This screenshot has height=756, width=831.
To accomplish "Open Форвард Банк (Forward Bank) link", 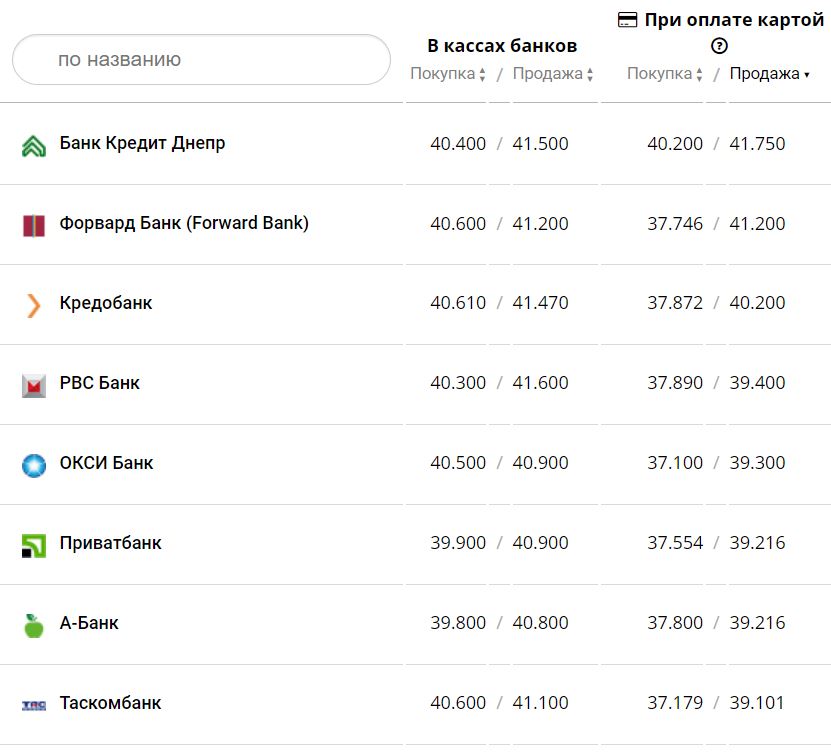I will pos(184,223).
